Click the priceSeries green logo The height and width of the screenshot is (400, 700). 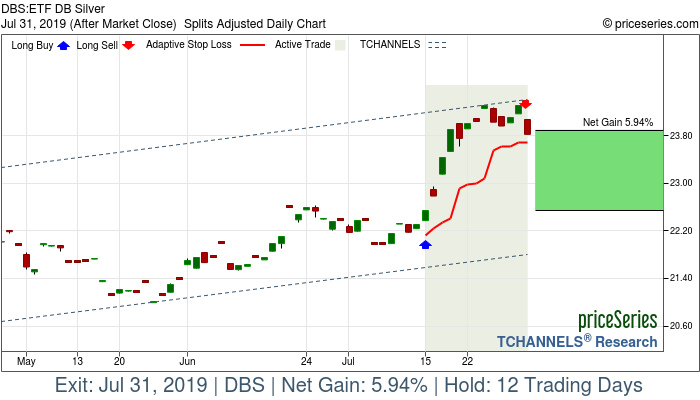(617, 321)
